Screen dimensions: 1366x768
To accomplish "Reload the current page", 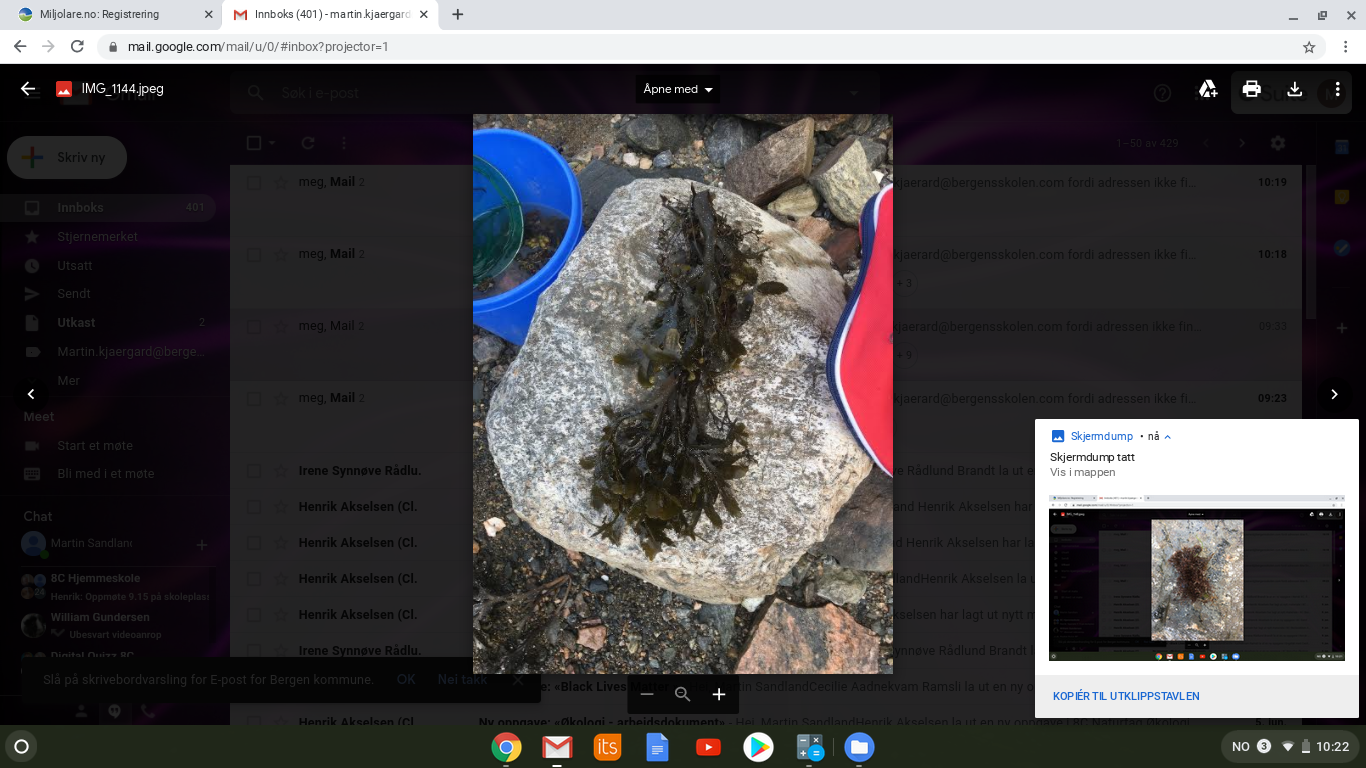I will pos(77,46).
